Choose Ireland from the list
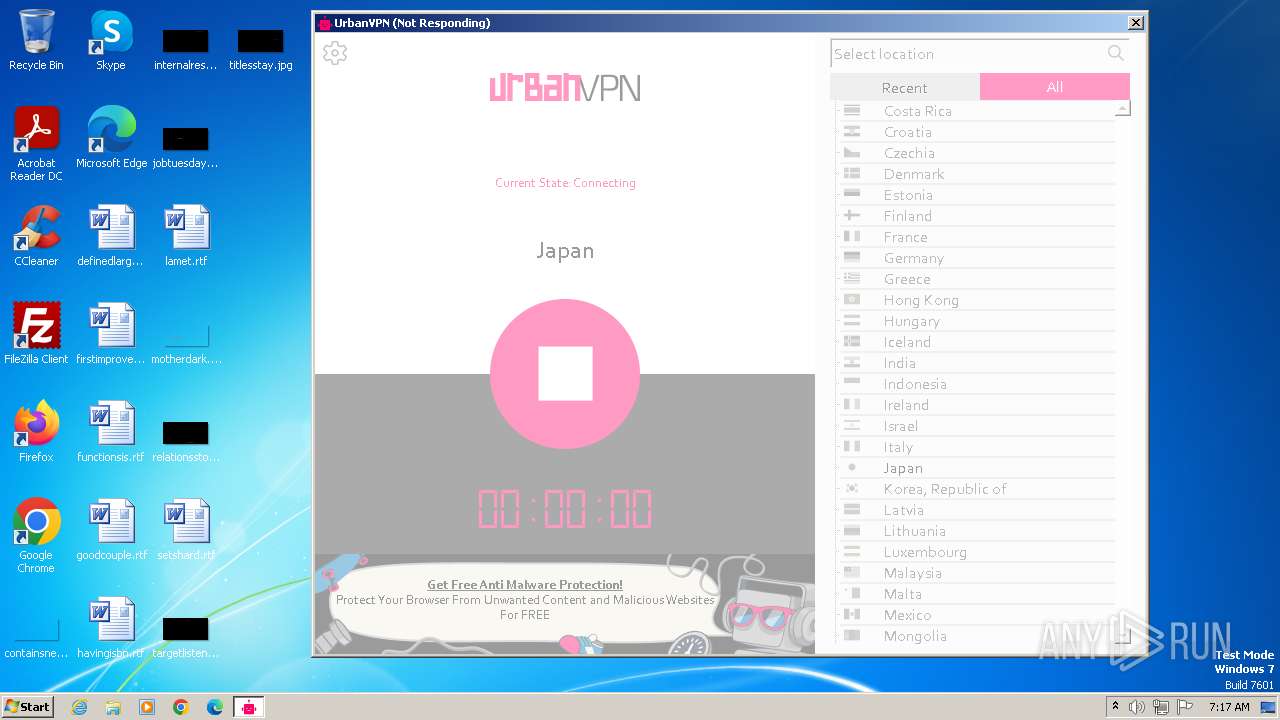Viewport: 1280px width, 720px height. (976, 405)
